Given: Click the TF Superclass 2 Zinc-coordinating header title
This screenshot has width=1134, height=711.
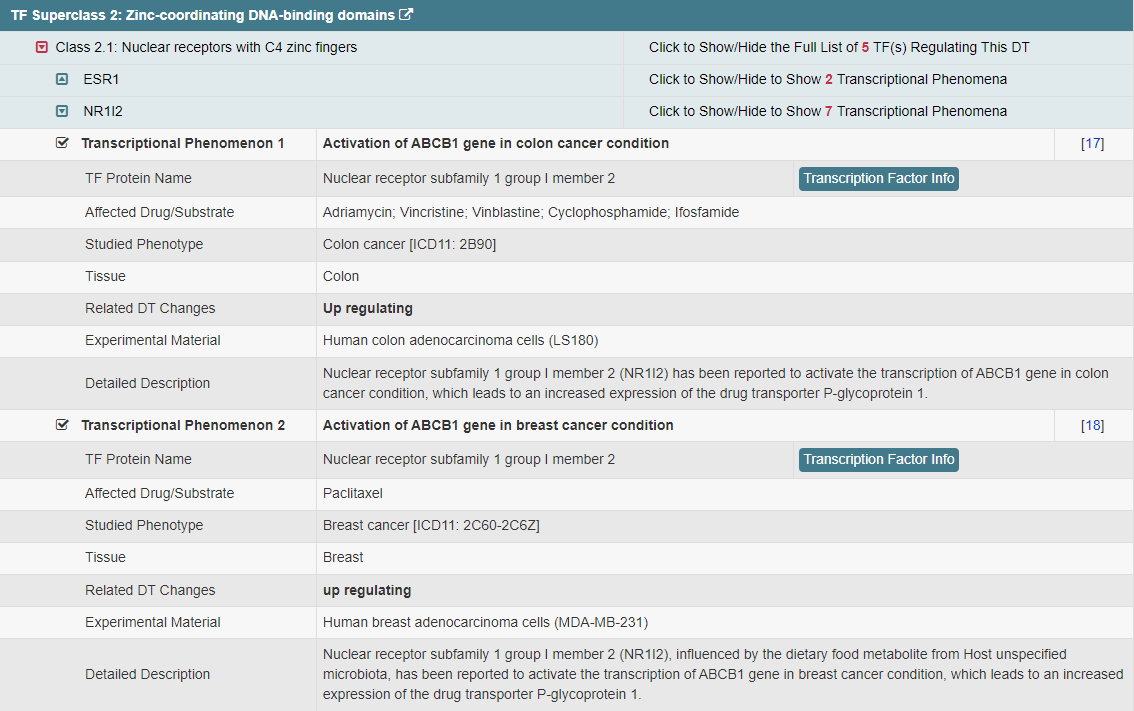Looking at the screenshot, I should point(203,15).
